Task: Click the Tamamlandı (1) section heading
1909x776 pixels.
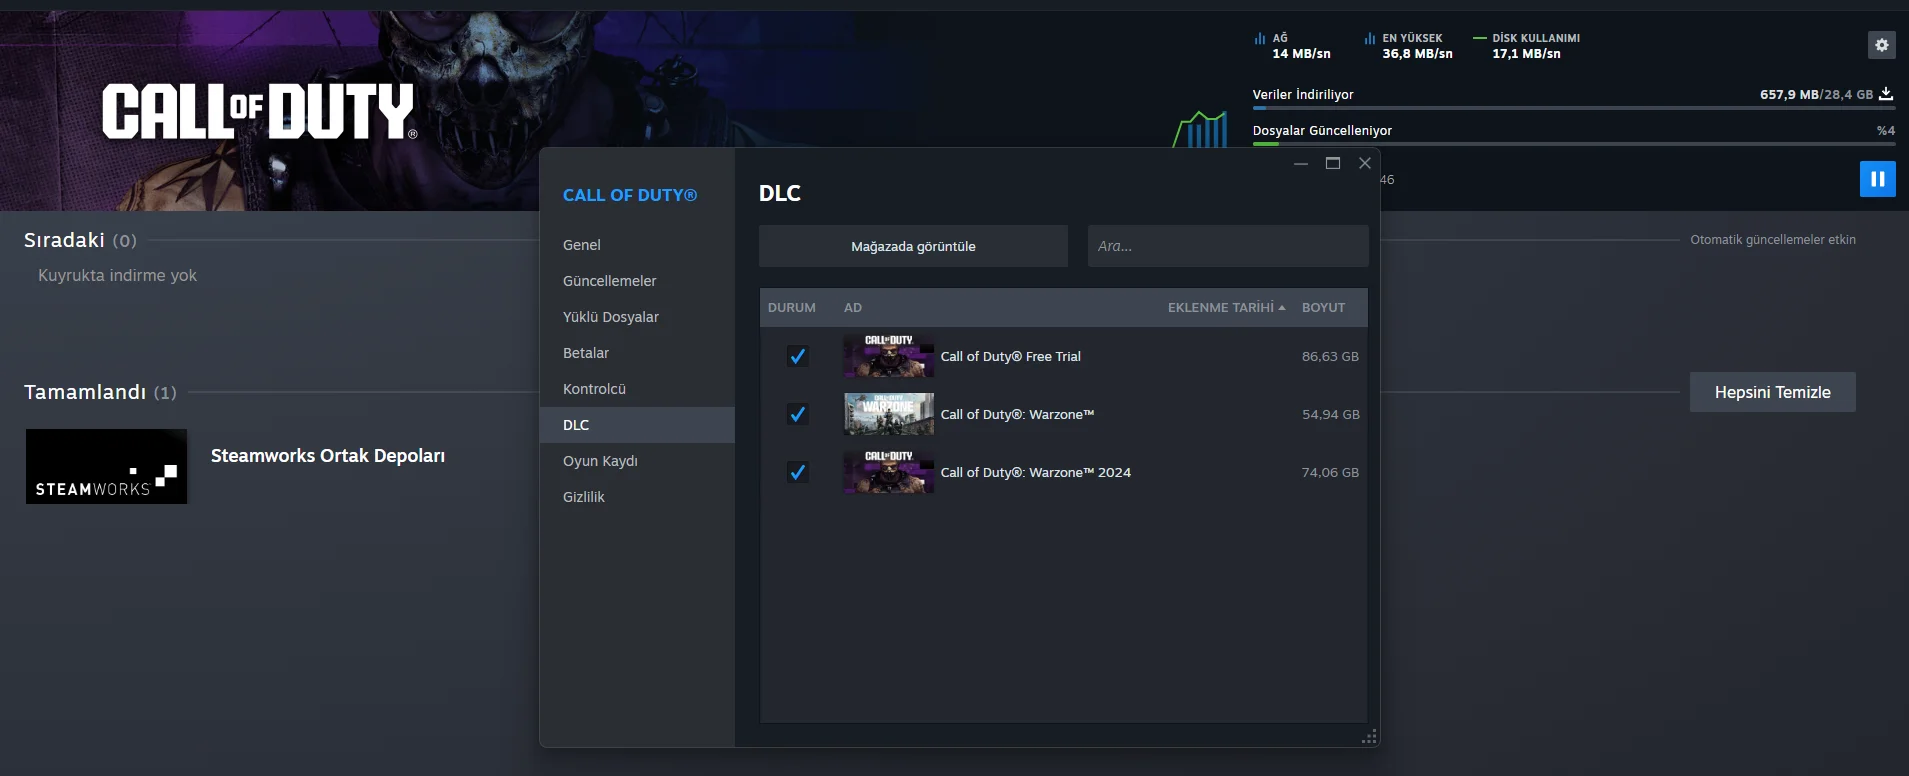Action: tap(100, 392)
